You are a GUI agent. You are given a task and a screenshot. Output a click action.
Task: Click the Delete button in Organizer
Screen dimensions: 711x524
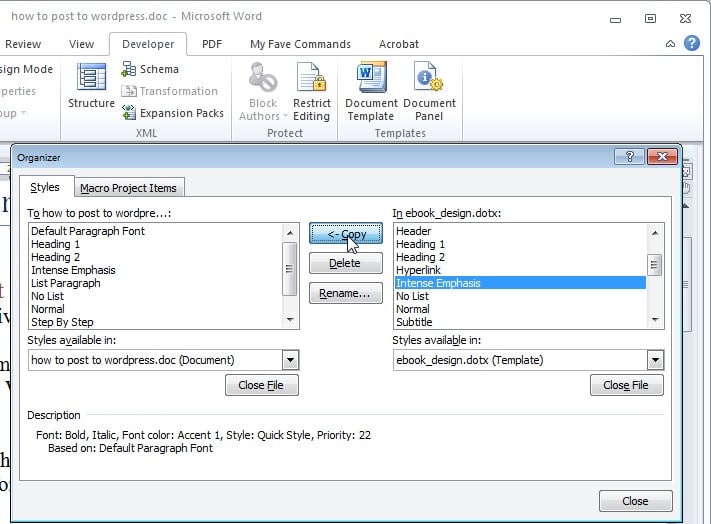tap(345, 263)
